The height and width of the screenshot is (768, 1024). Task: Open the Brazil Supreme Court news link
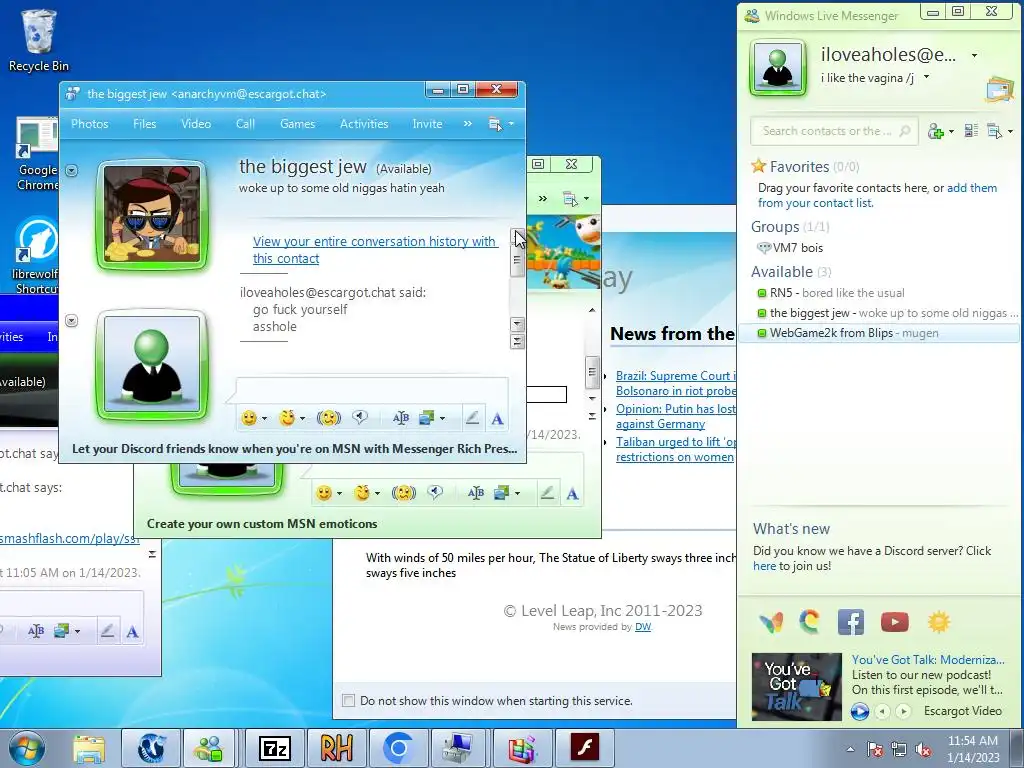676,383
